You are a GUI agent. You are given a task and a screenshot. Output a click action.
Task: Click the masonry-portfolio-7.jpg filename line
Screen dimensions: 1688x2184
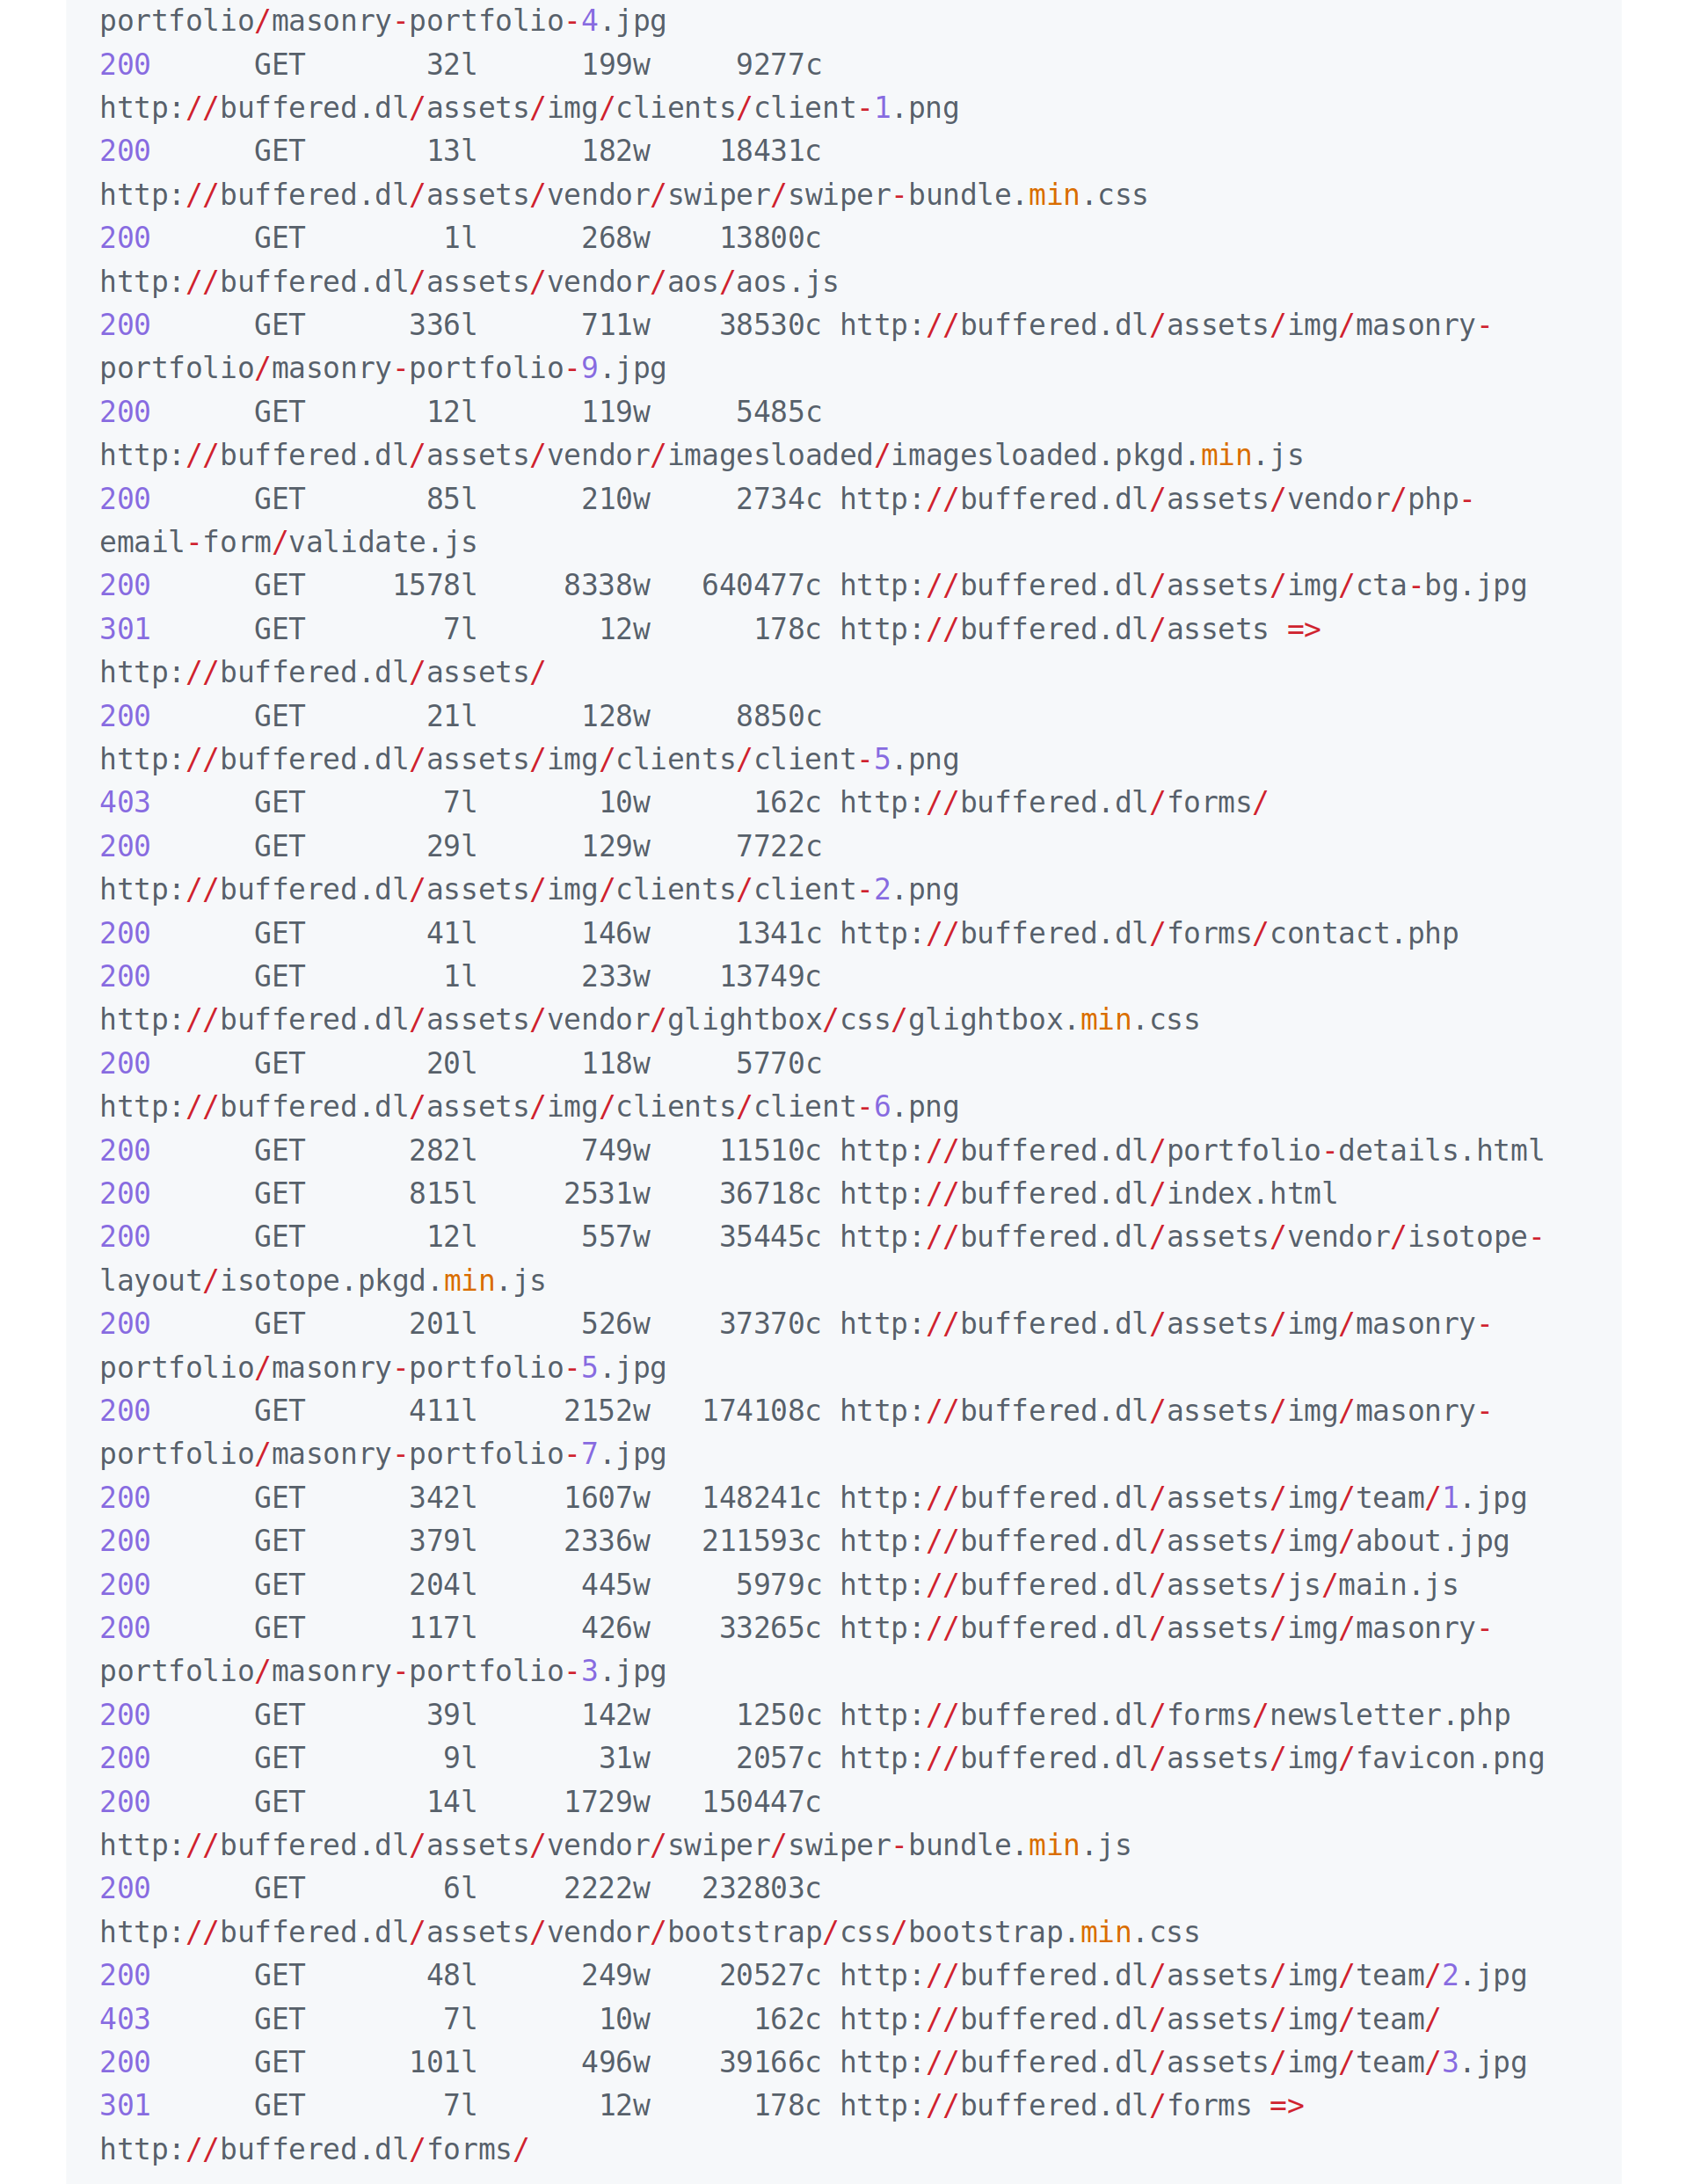[x=383, y=1454]
